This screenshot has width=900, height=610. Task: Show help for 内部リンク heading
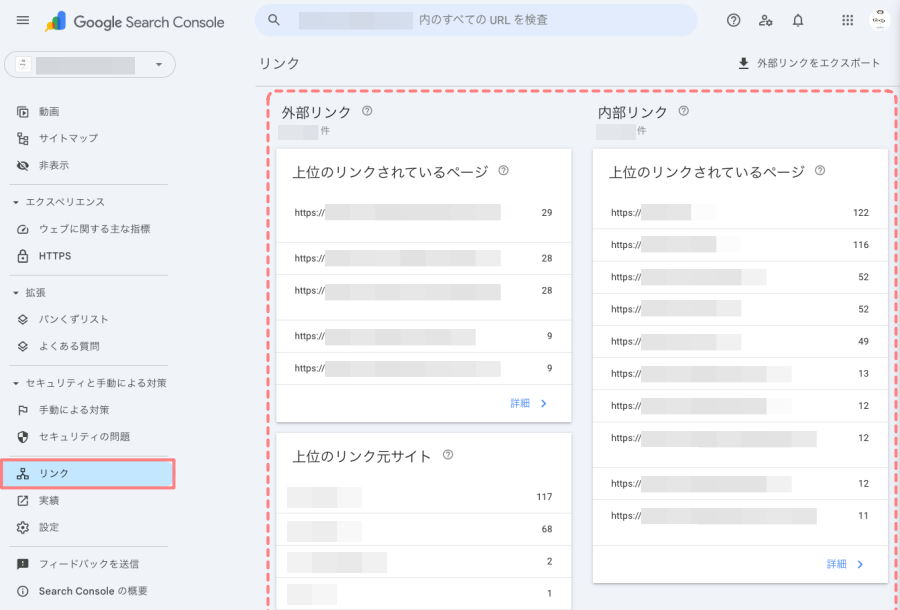click(x=684, y=111)
